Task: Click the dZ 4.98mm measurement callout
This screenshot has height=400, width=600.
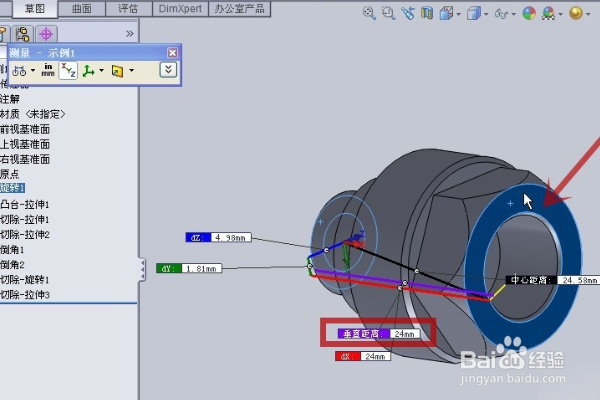Action: tap(218, 237)
